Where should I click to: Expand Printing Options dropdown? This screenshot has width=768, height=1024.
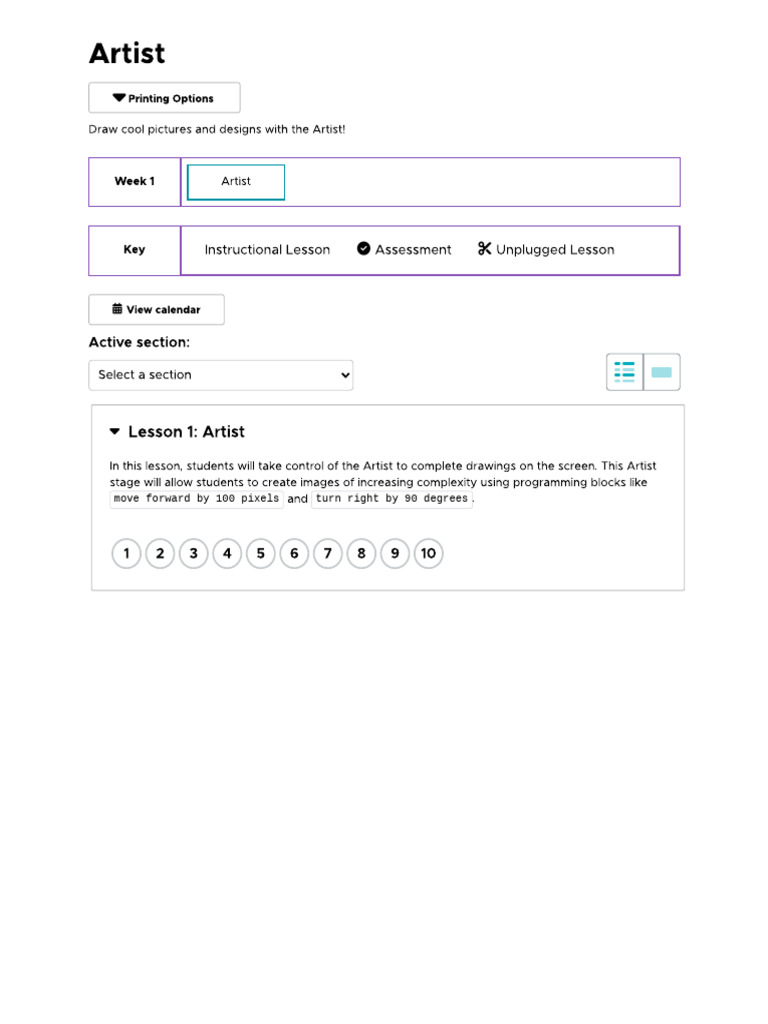click(x=164, y=98)
